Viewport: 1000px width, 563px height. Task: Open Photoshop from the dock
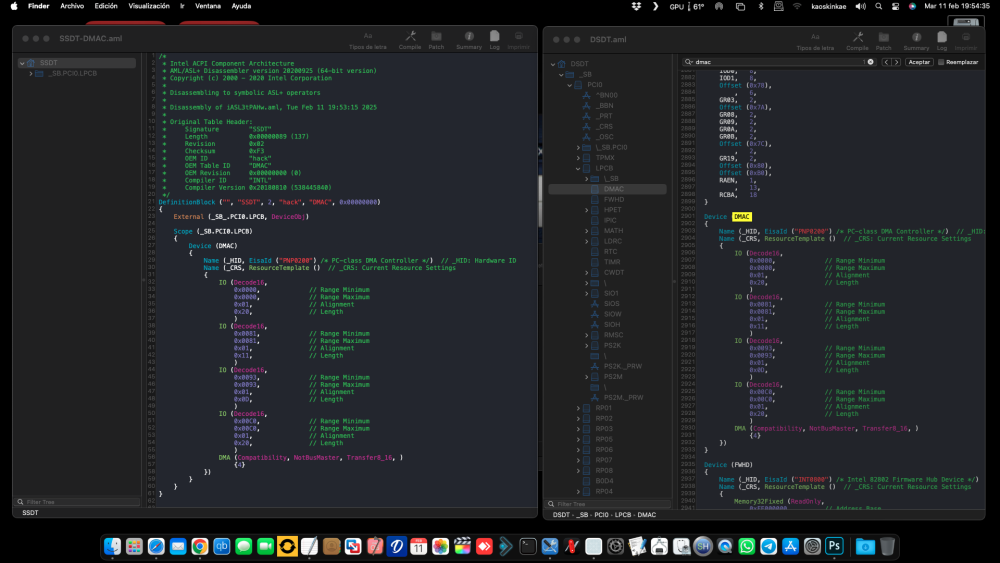tap(834, 546)
